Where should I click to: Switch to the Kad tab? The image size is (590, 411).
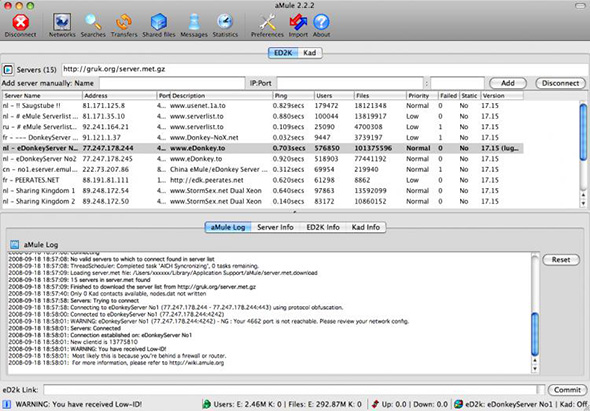point(310,53)
